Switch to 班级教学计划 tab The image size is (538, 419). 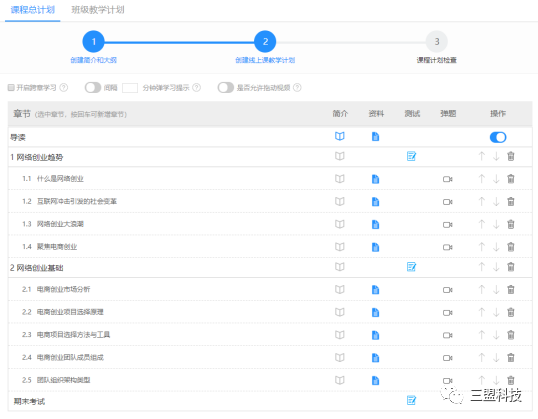coord(98,10)
